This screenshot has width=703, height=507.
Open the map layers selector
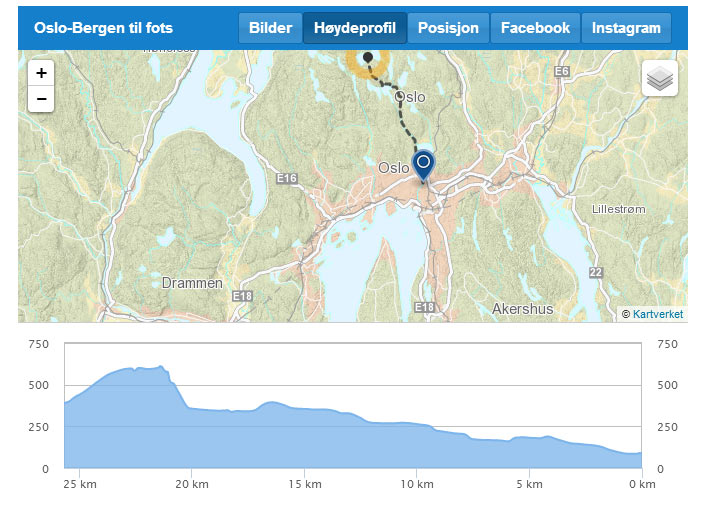pyautogui.click(x=660, y=78)
